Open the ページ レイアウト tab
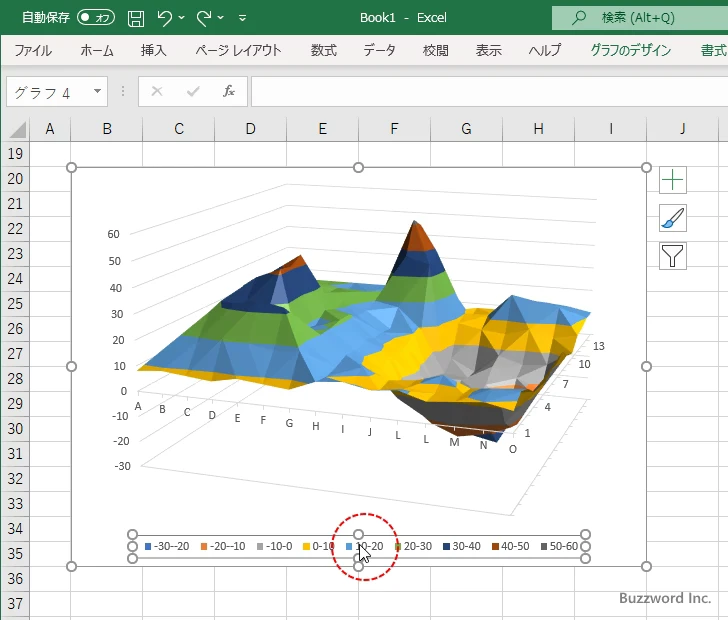728x620 pixels. coord(238,50)
